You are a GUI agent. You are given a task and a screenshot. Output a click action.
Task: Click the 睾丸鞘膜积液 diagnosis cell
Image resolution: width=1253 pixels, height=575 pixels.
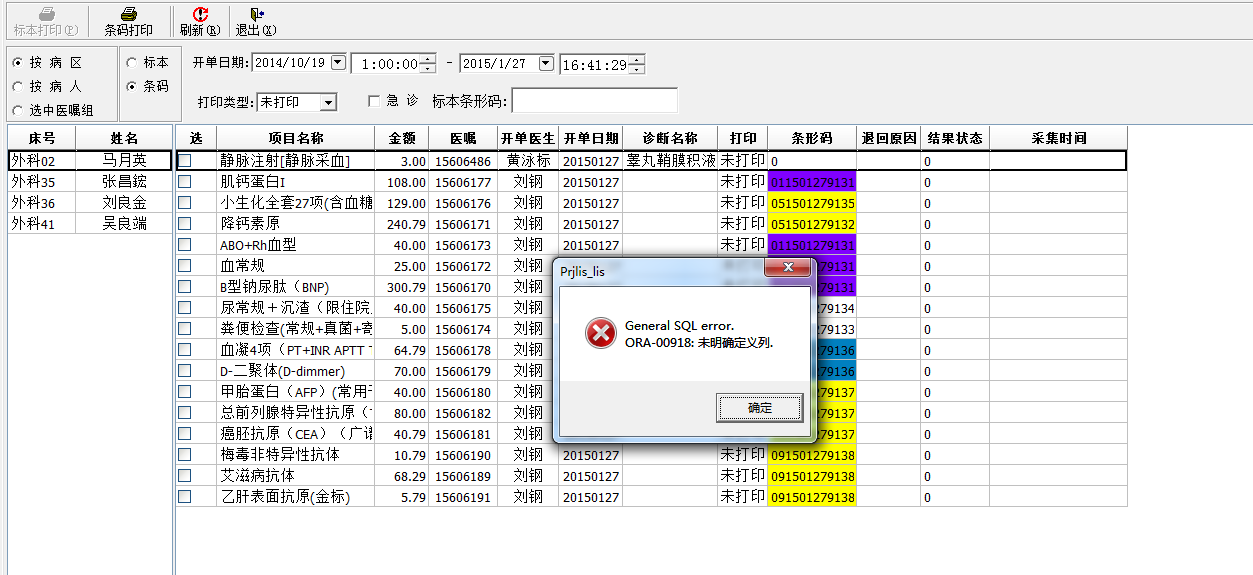coord(670,160)
